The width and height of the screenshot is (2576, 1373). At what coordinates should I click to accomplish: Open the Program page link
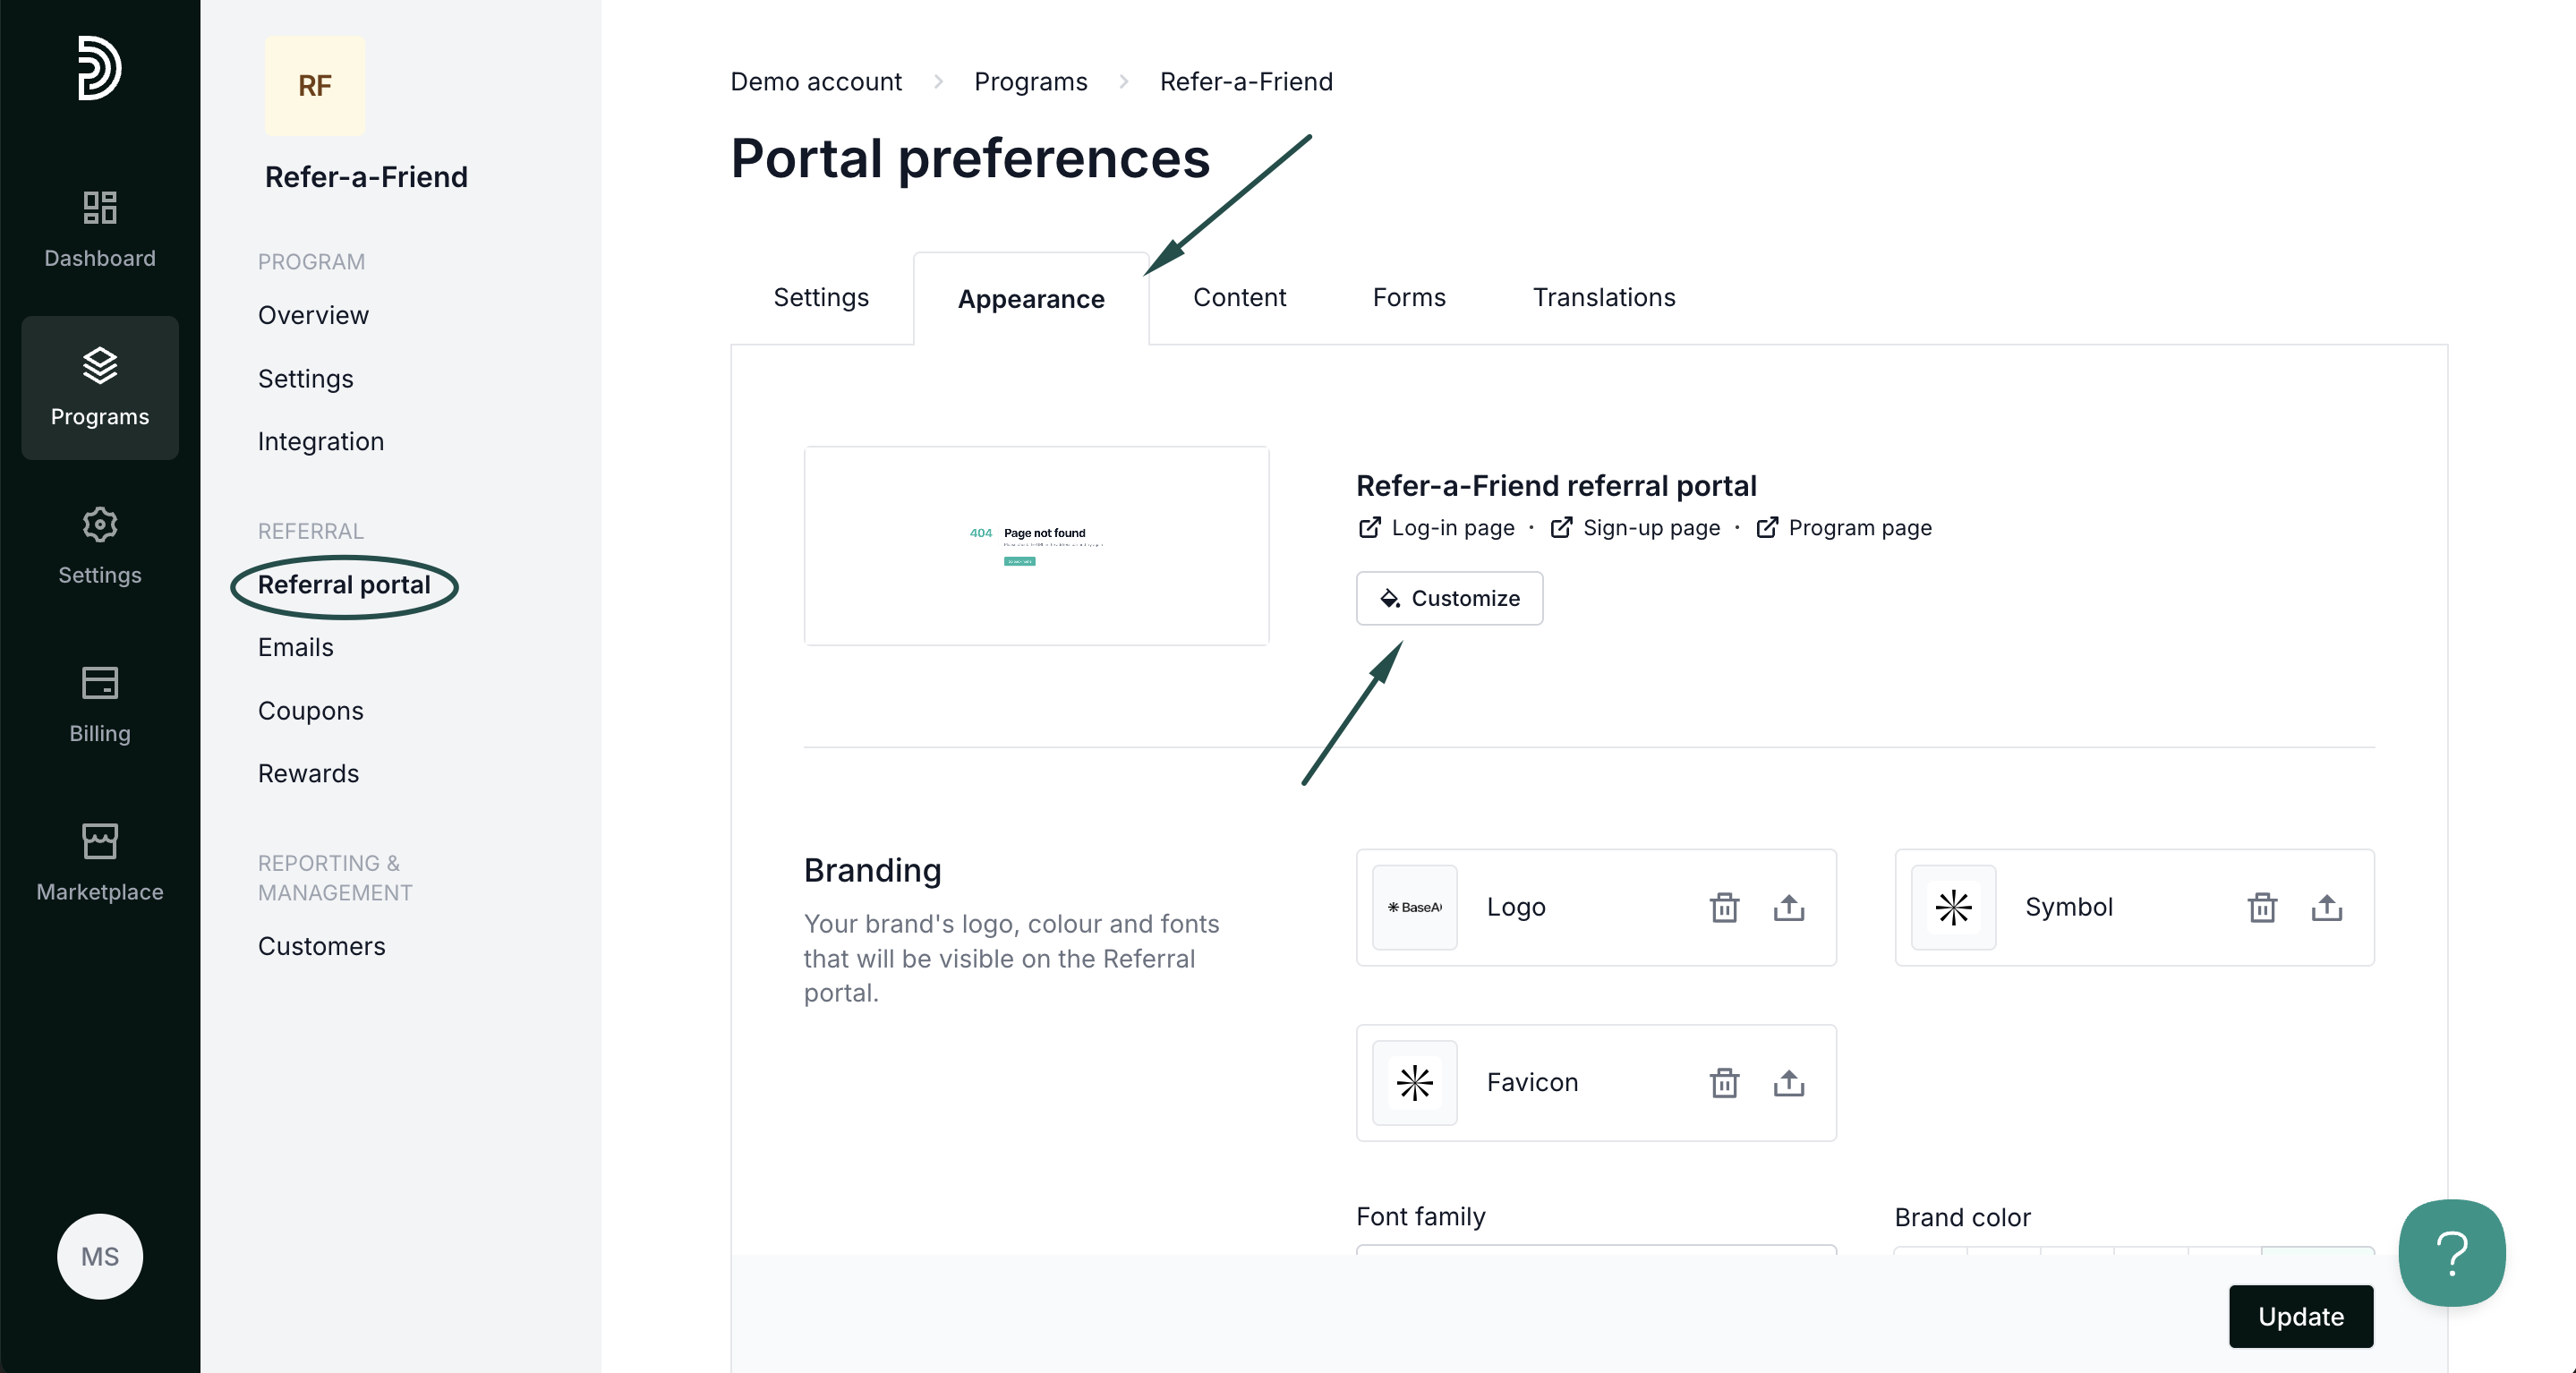pyautogui.click(x=1844, y=527)
